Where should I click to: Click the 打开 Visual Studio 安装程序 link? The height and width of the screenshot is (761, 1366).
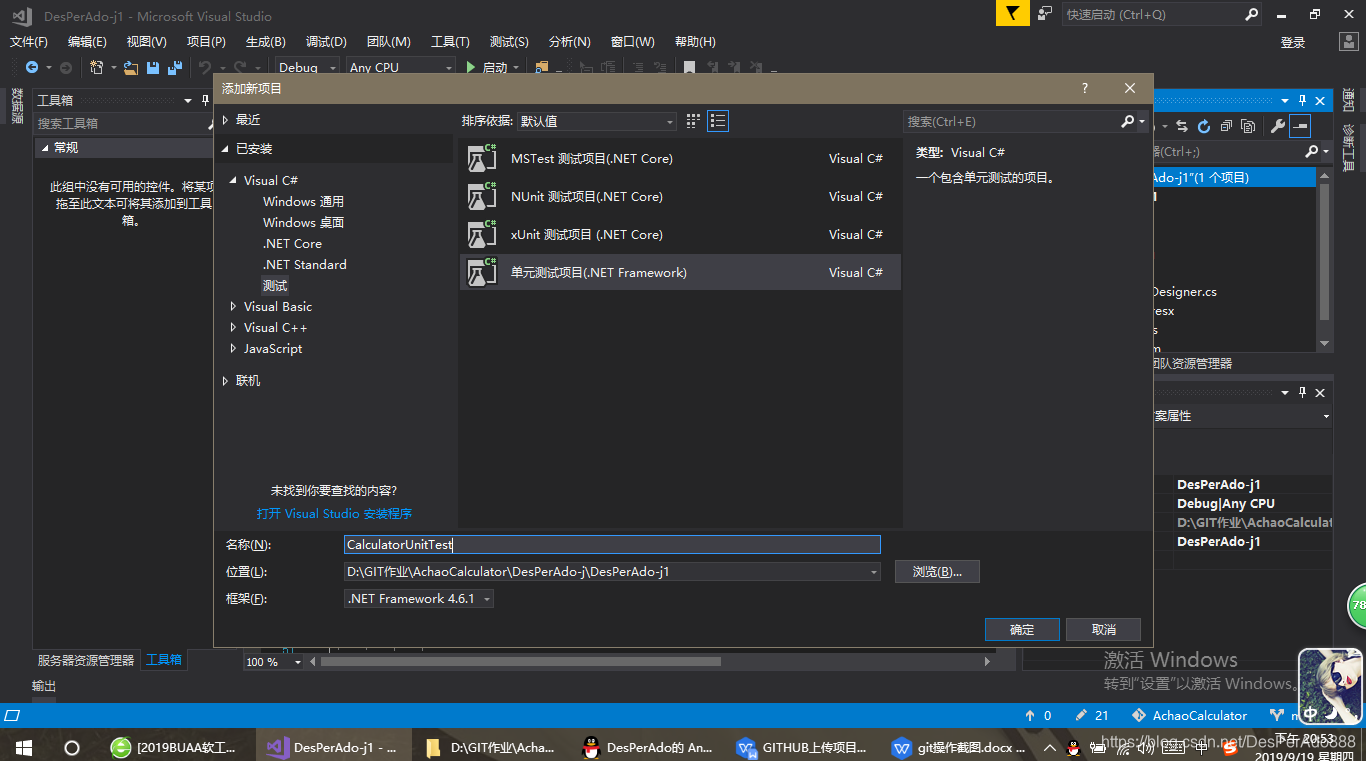pyautogui.click(x=334, y=514)
